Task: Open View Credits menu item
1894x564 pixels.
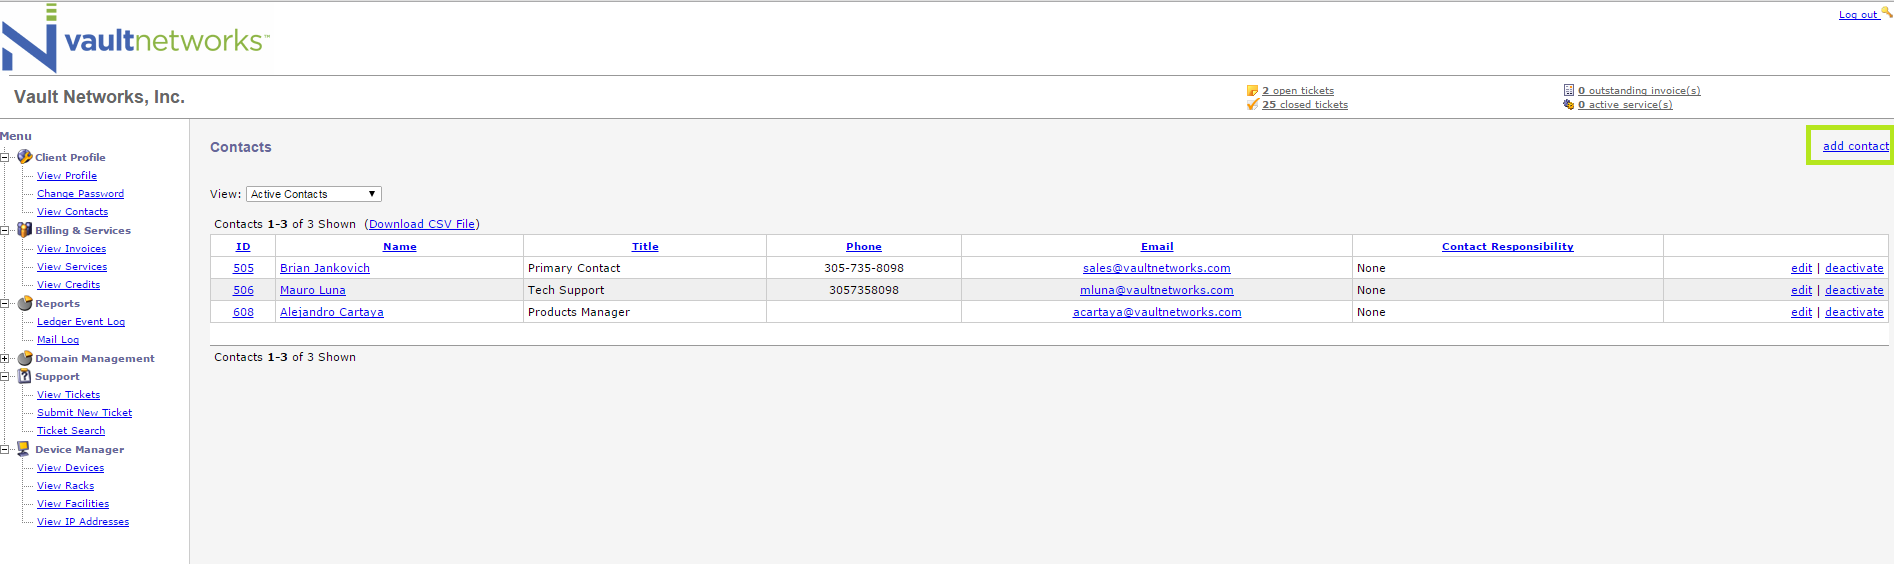Action: pyautogui.click(x=68, y=285)
